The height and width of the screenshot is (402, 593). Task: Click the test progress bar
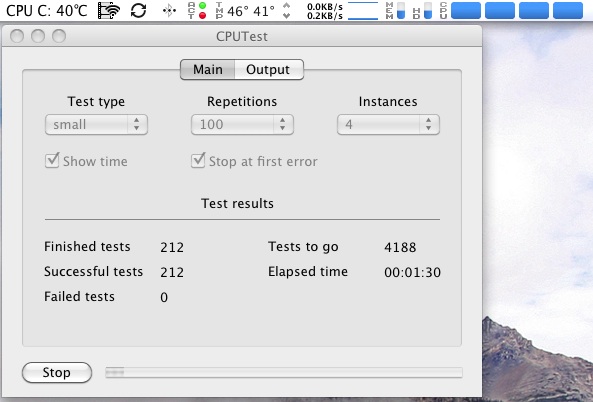(284, 373)
